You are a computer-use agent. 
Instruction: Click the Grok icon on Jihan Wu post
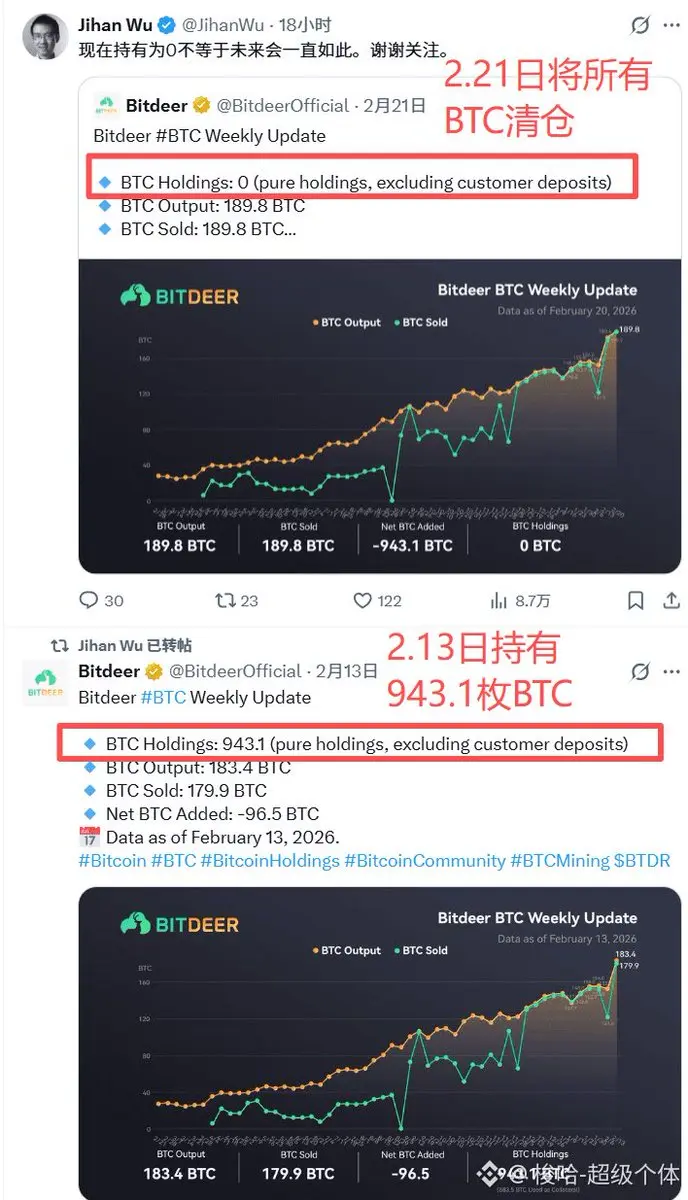point(641,26)
